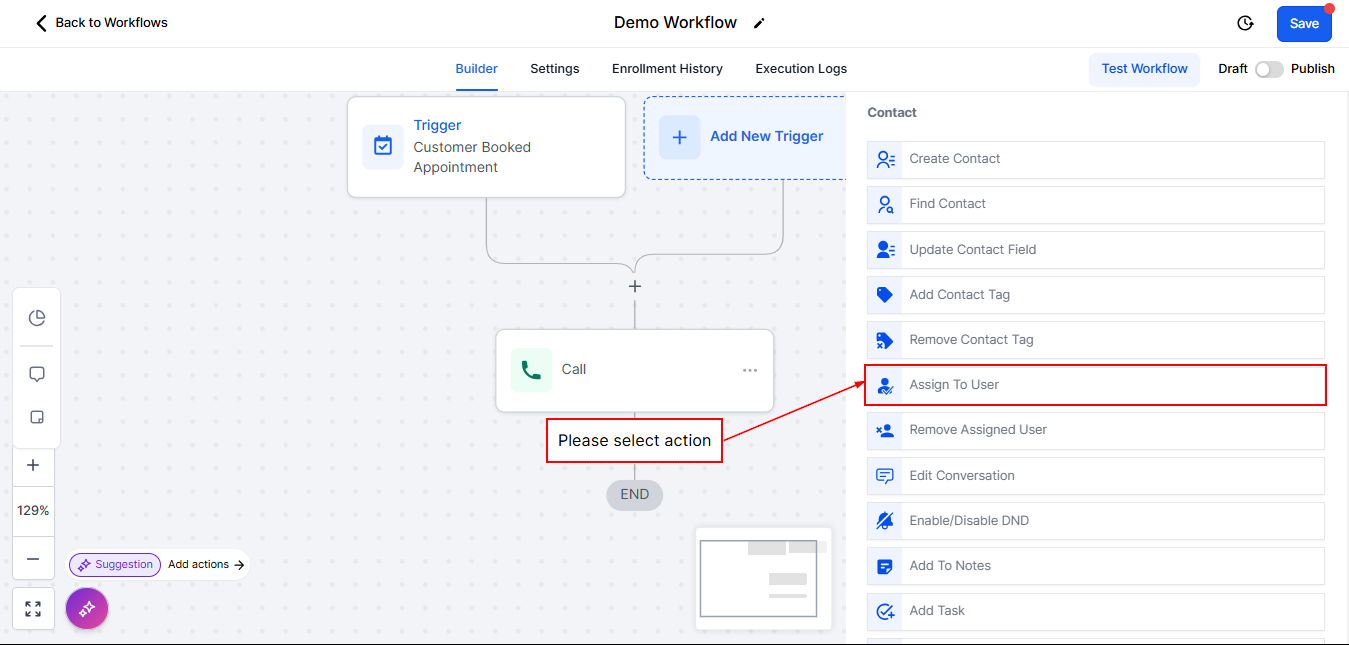Click the Save button
This screenshot has width=1349, height=645.
point(1303,23)
